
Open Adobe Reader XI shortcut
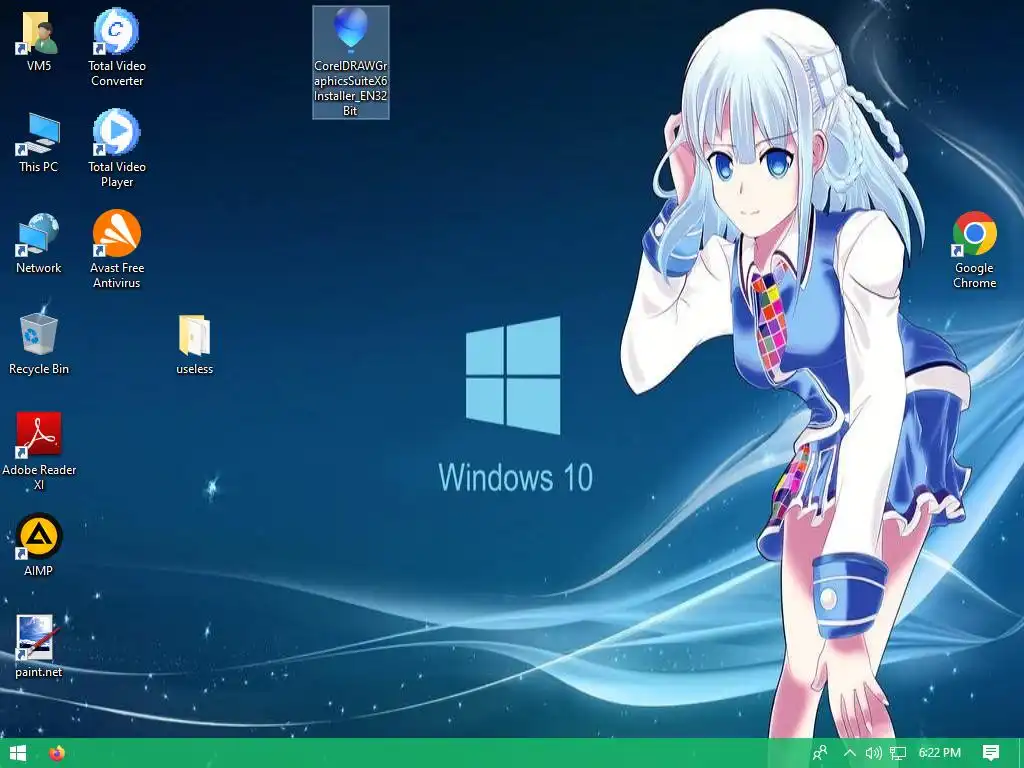point(39,451)
